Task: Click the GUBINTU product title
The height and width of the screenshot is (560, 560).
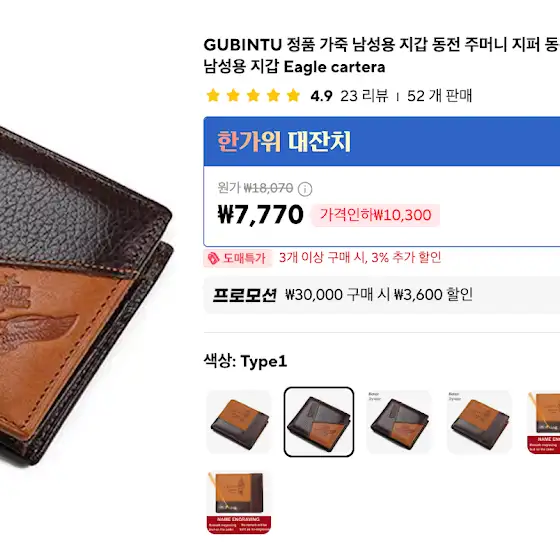Action: tap(381, 56)
